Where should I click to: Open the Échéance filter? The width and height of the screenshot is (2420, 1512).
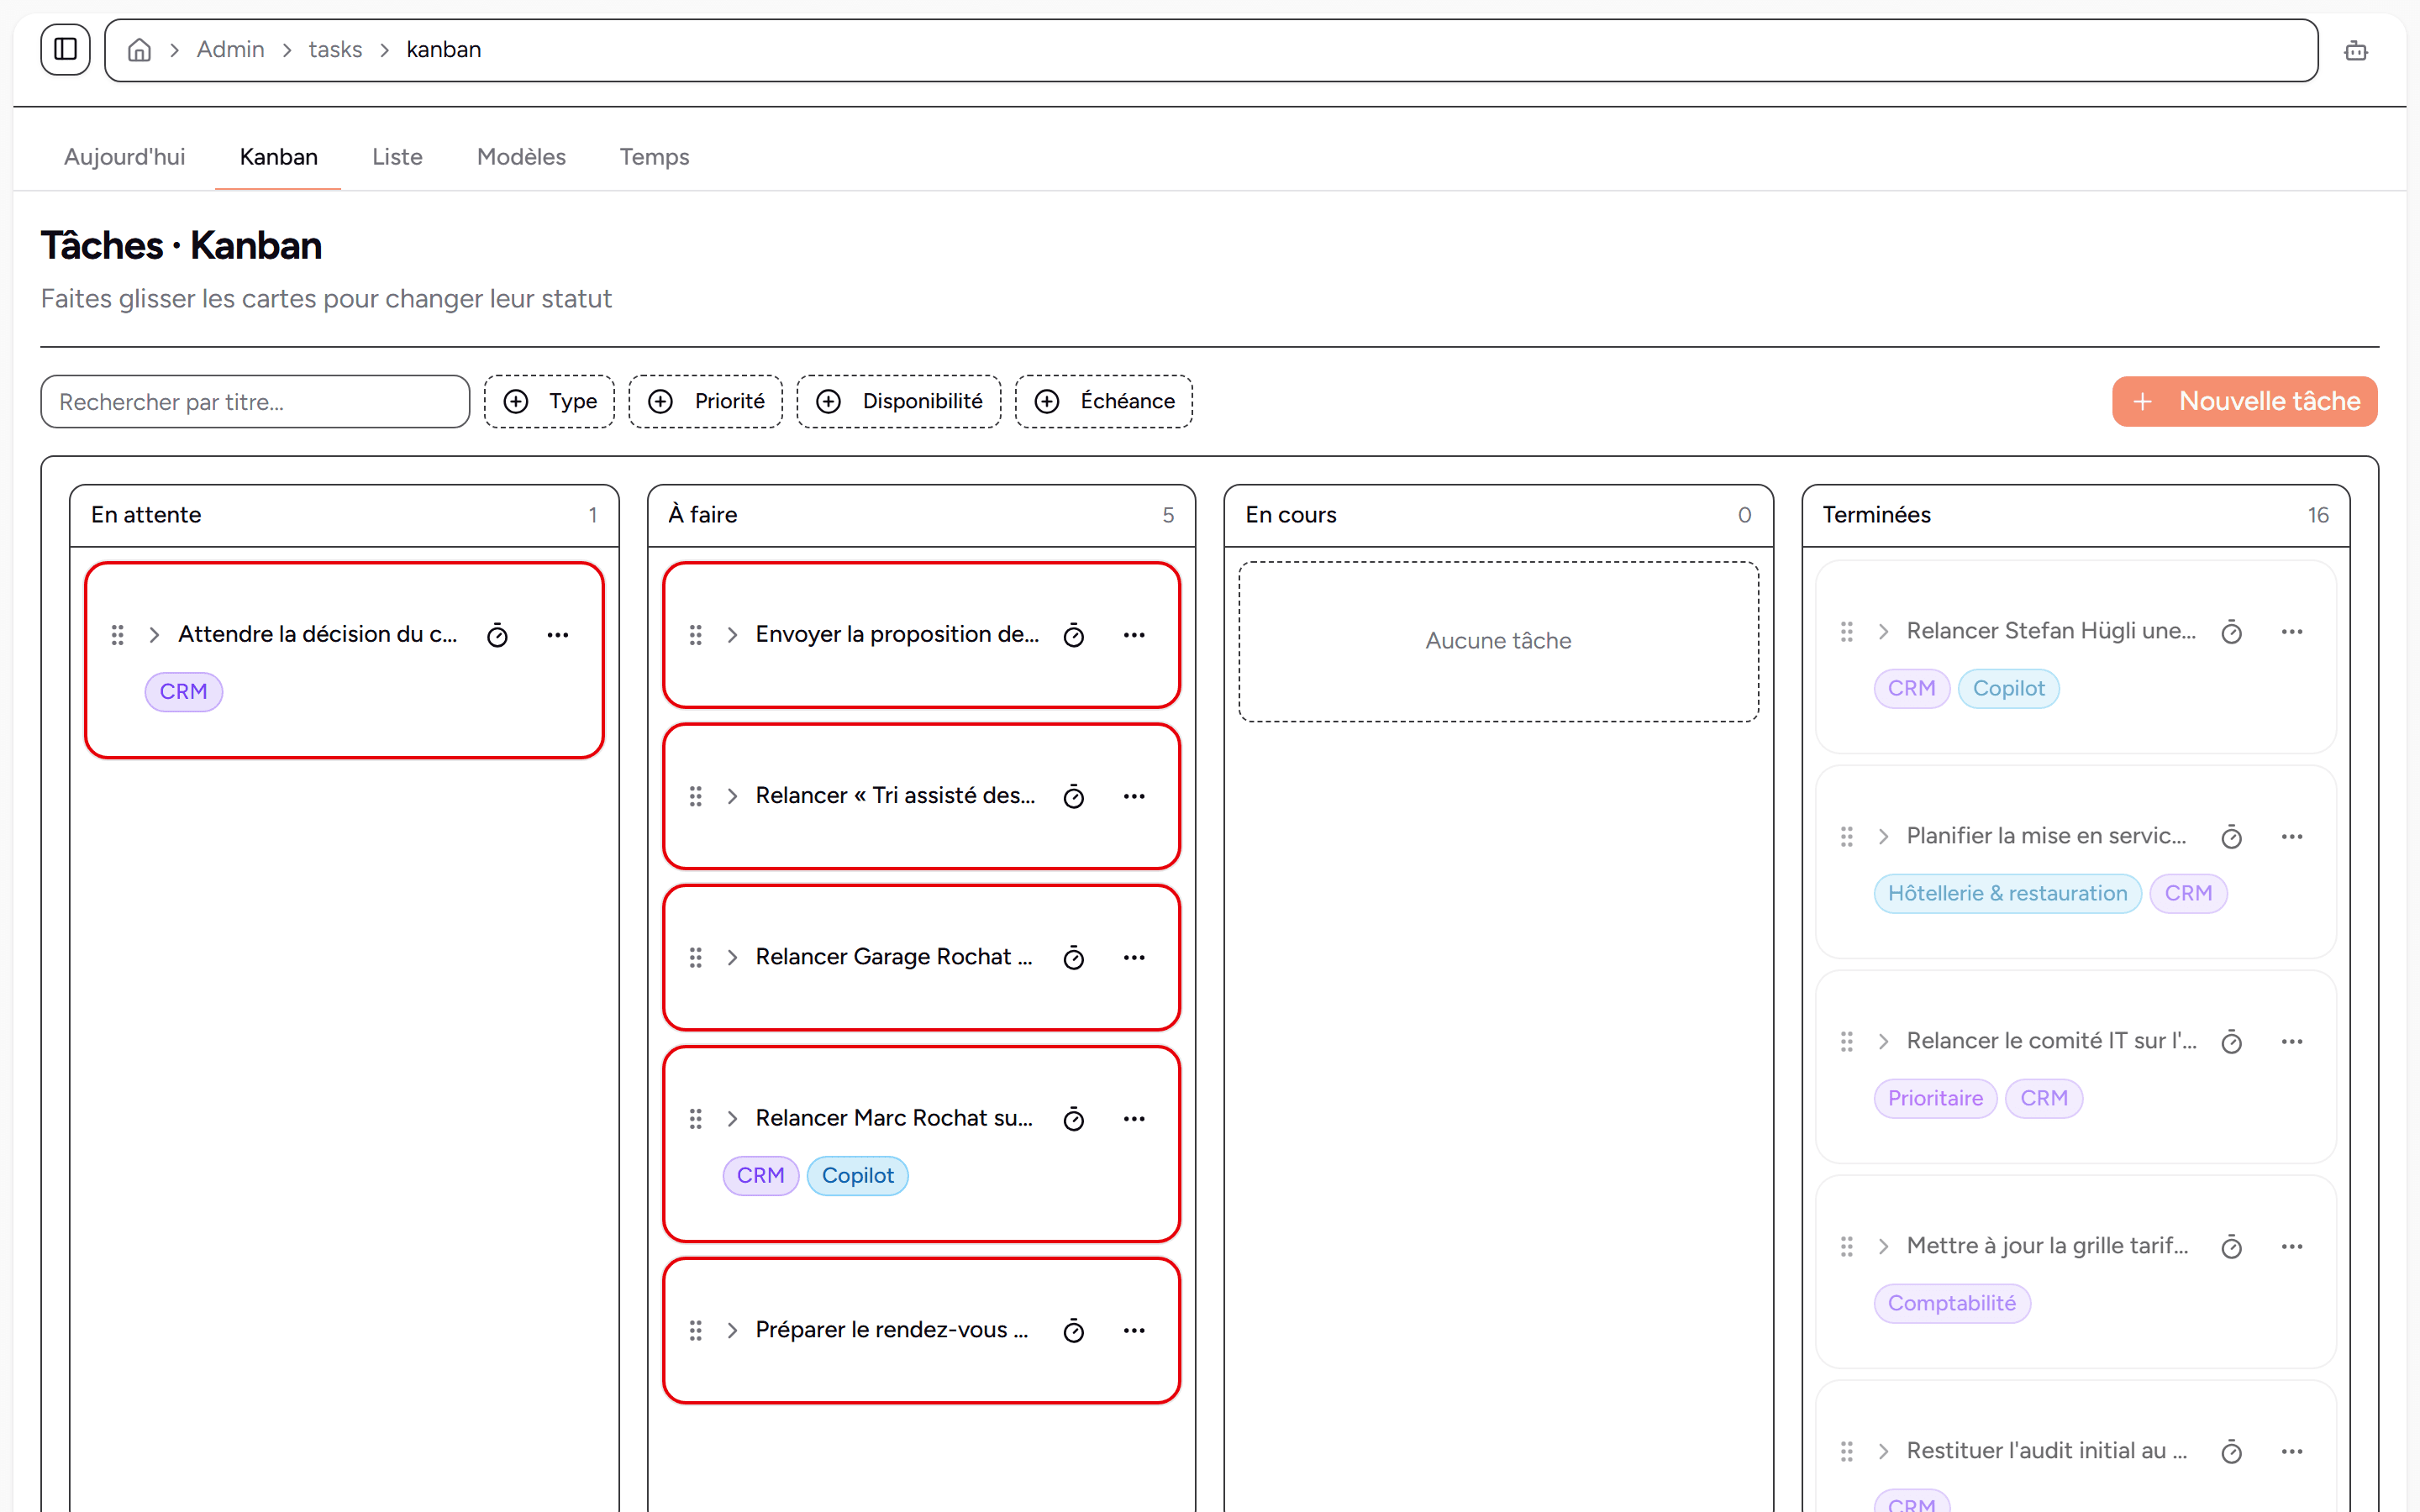(1104, 402)
